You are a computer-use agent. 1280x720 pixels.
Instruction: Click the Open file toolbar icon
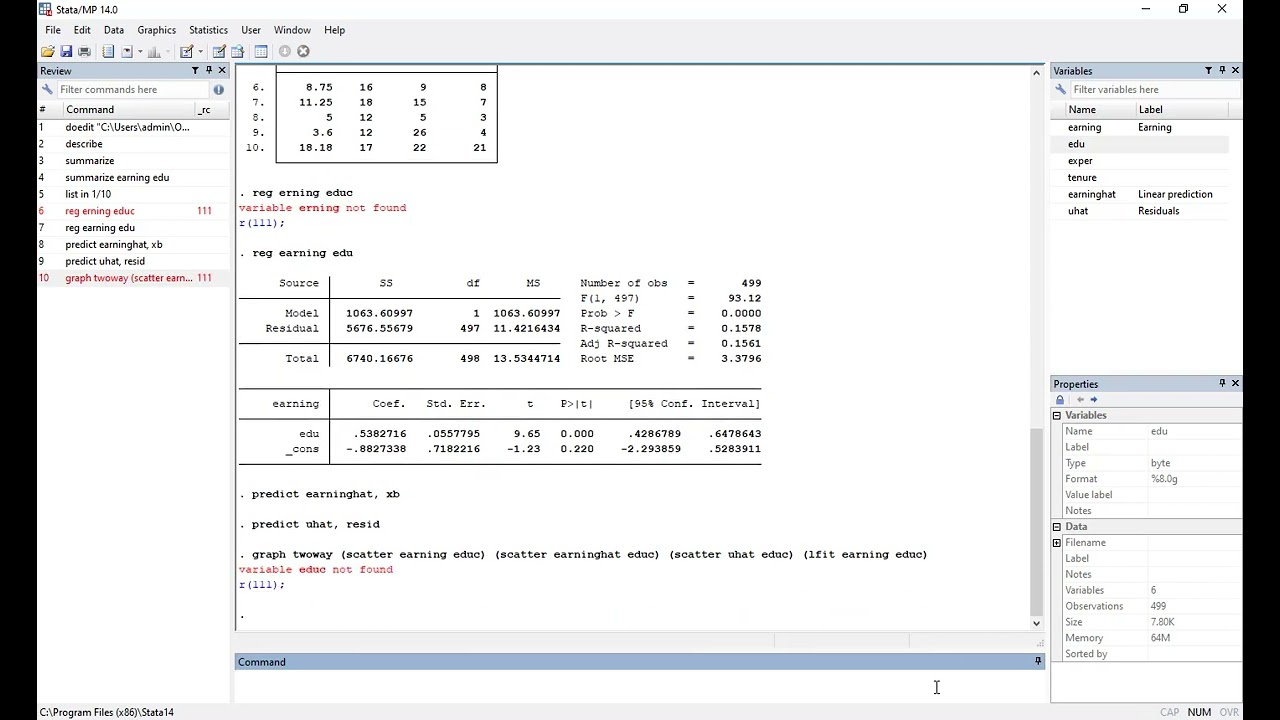point(48,51)
